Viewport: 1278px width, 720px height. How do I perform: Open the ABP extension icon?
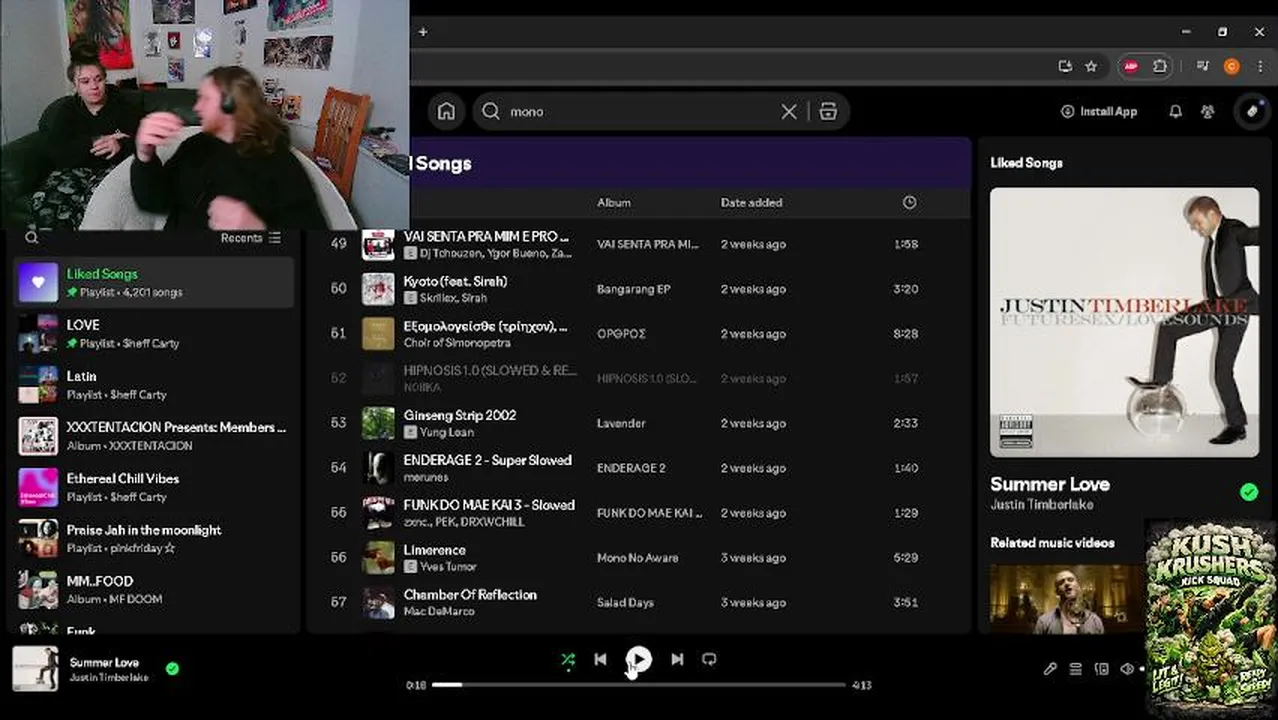point(1132,66)
